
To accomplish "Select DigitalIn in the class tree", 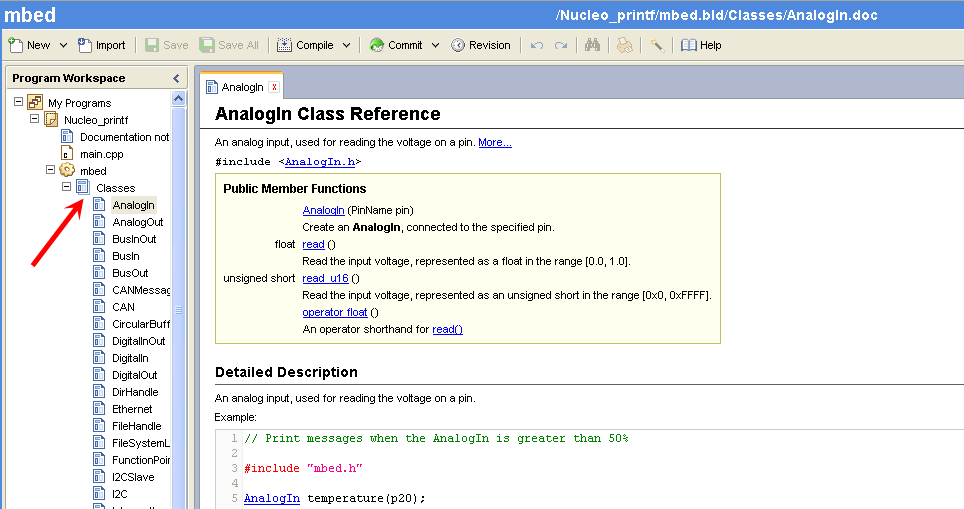I will pyautogui.click(x=130, y=358).
